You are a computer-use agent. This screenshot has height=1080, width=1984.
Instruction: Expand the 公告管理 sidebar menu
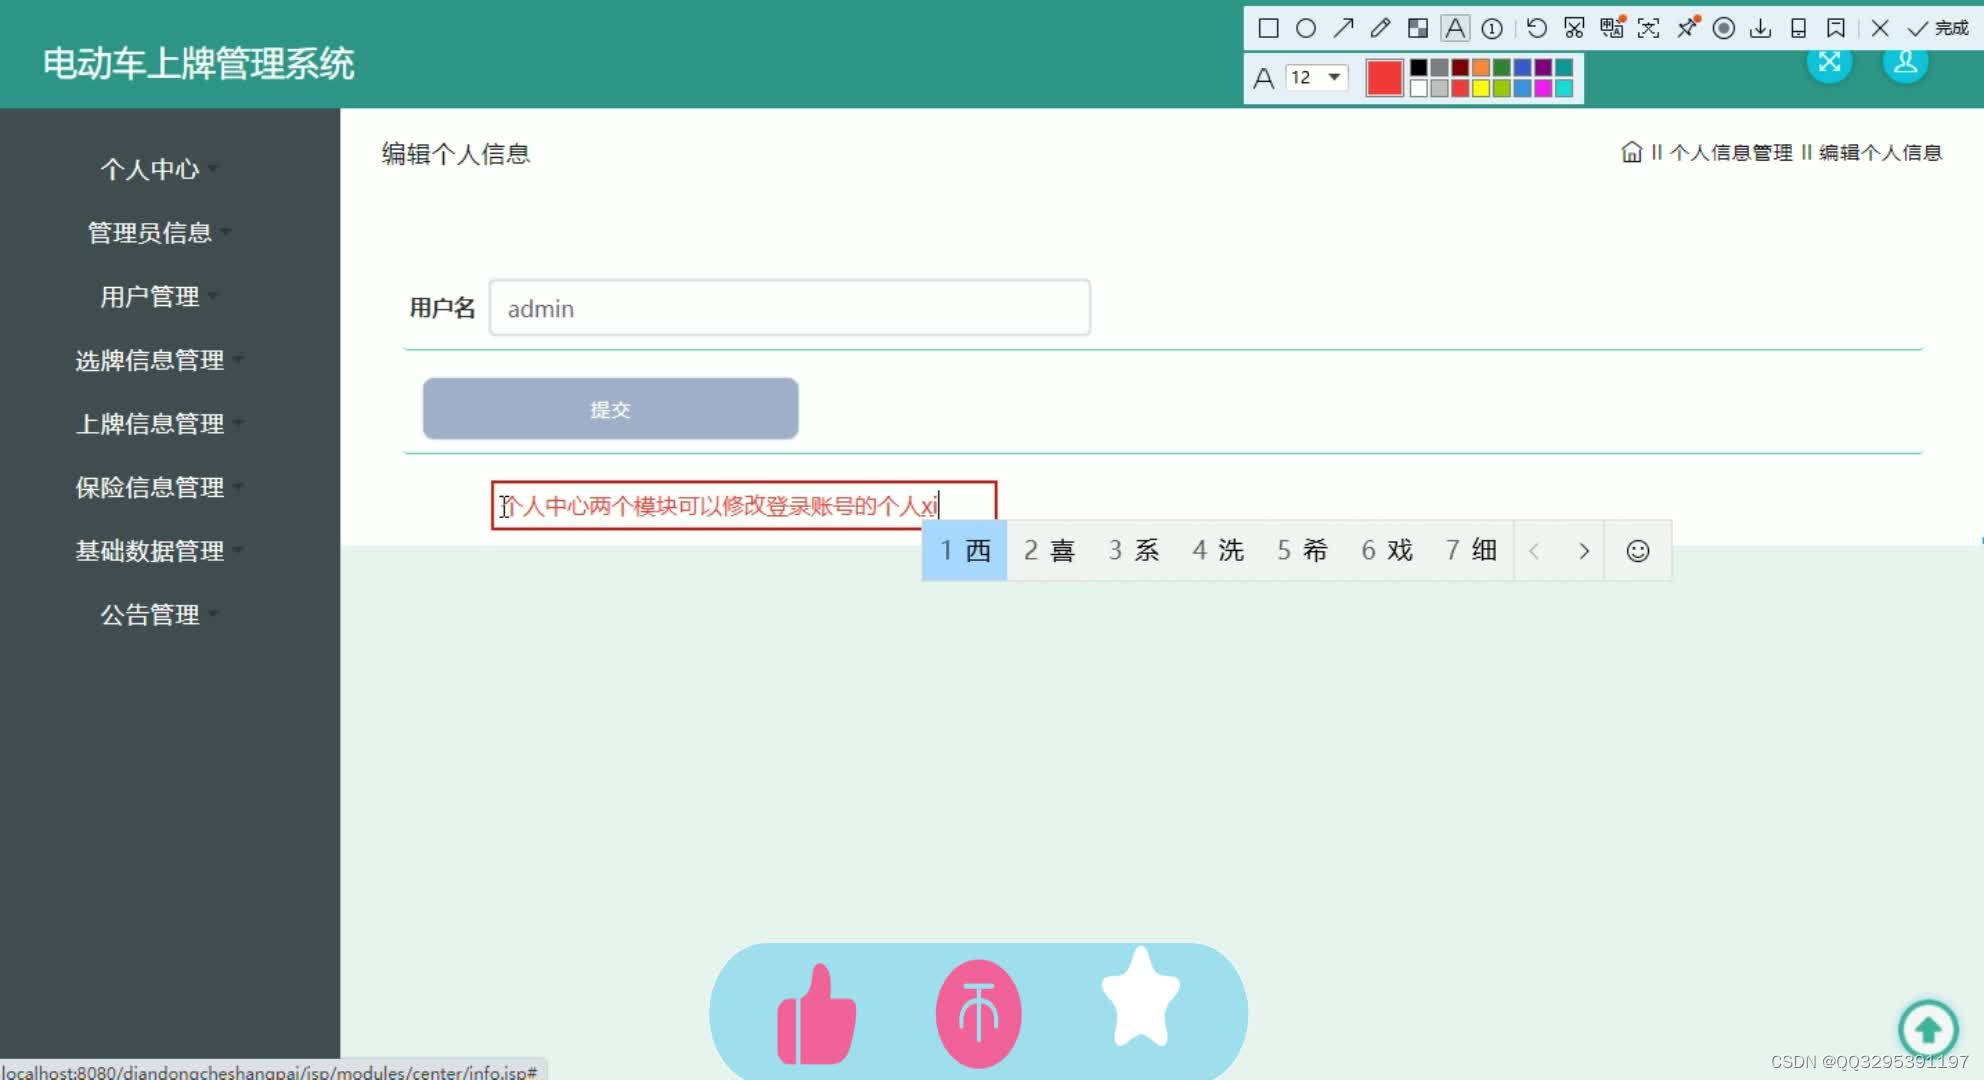coord(158,615)
